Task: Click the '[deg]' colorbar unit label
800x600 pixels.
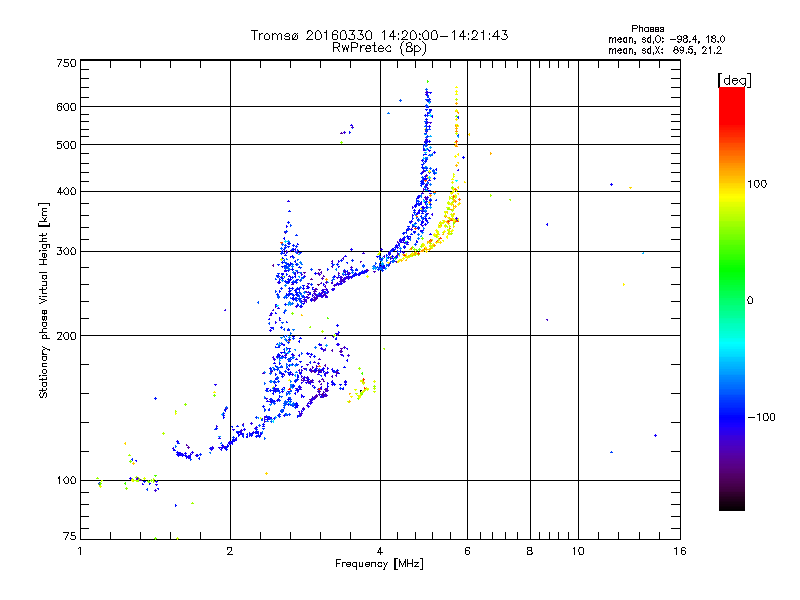Action: tap(734, 80)
